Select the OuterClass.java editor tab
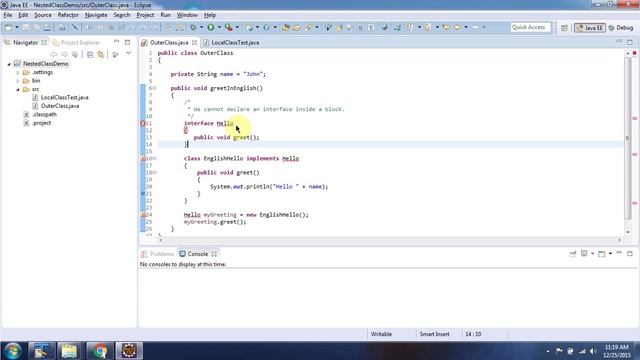The width and height of the screenshot is (640, 360). tap(169, 42)
